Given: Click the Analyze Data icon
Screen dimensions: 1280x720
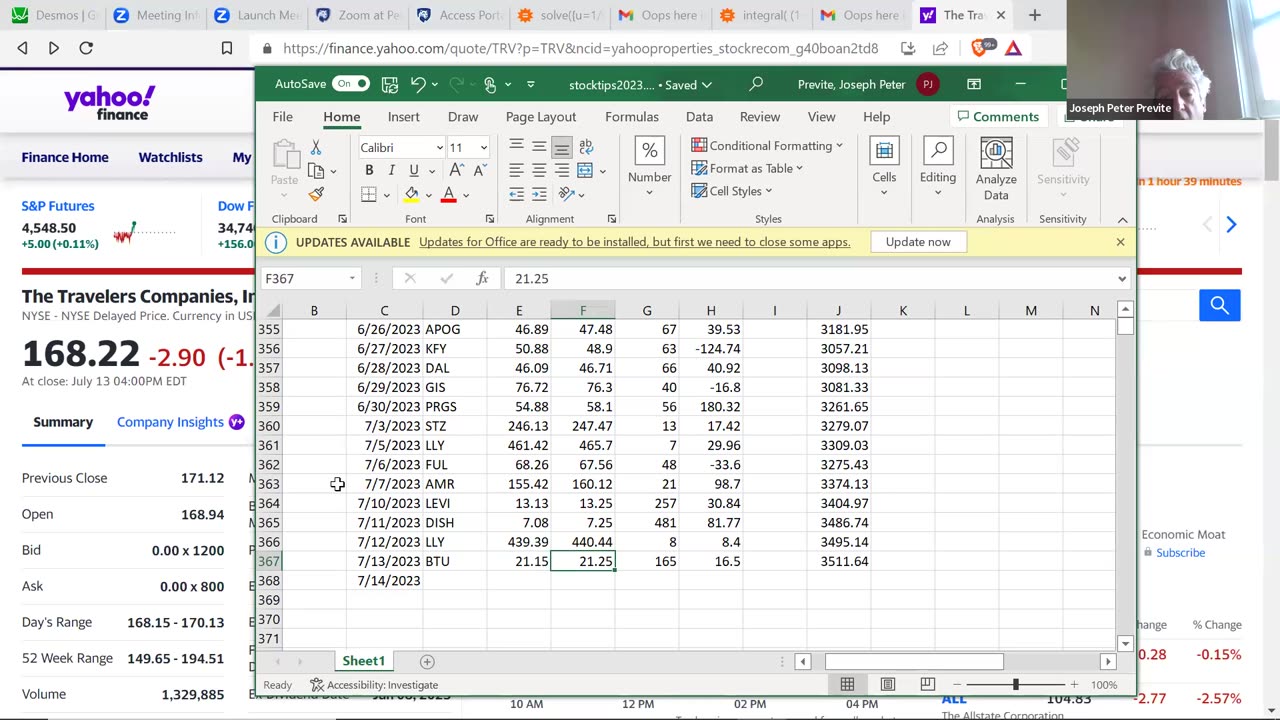Looking at the screenshot, I should (996, 152).
